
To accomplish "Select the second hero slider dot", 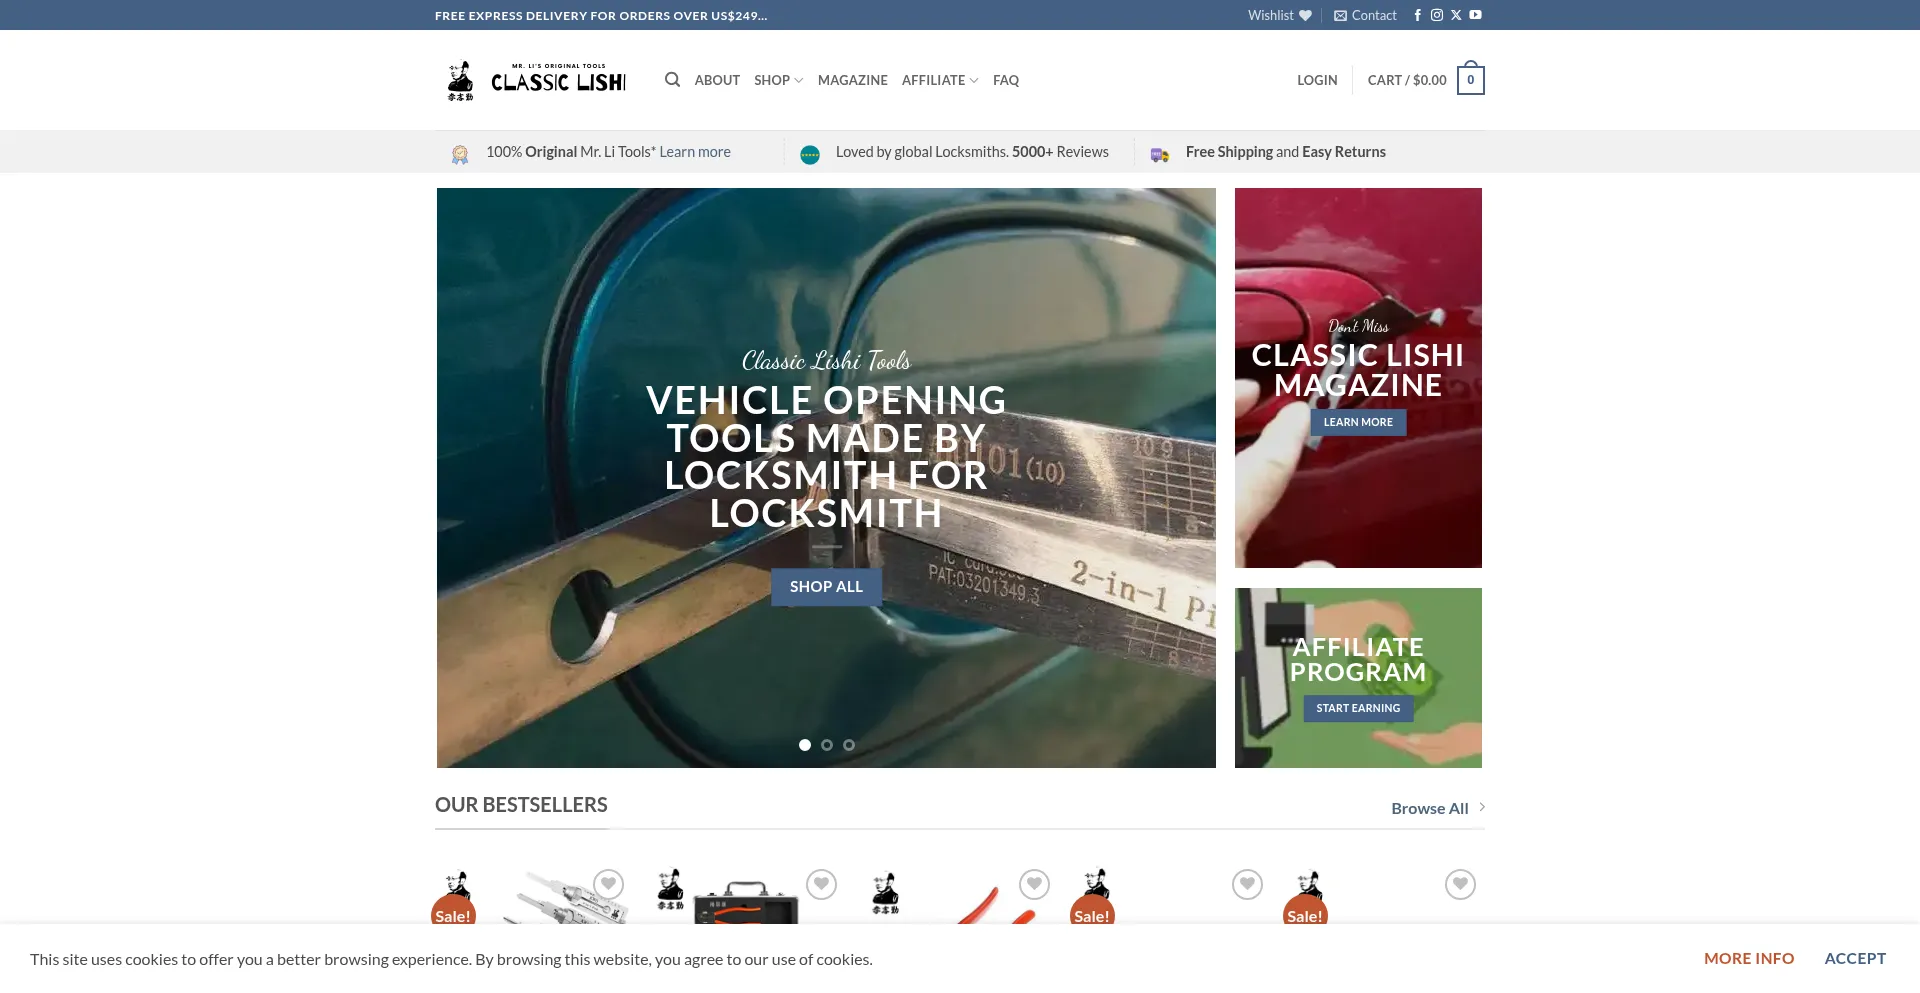I will 827,745.
